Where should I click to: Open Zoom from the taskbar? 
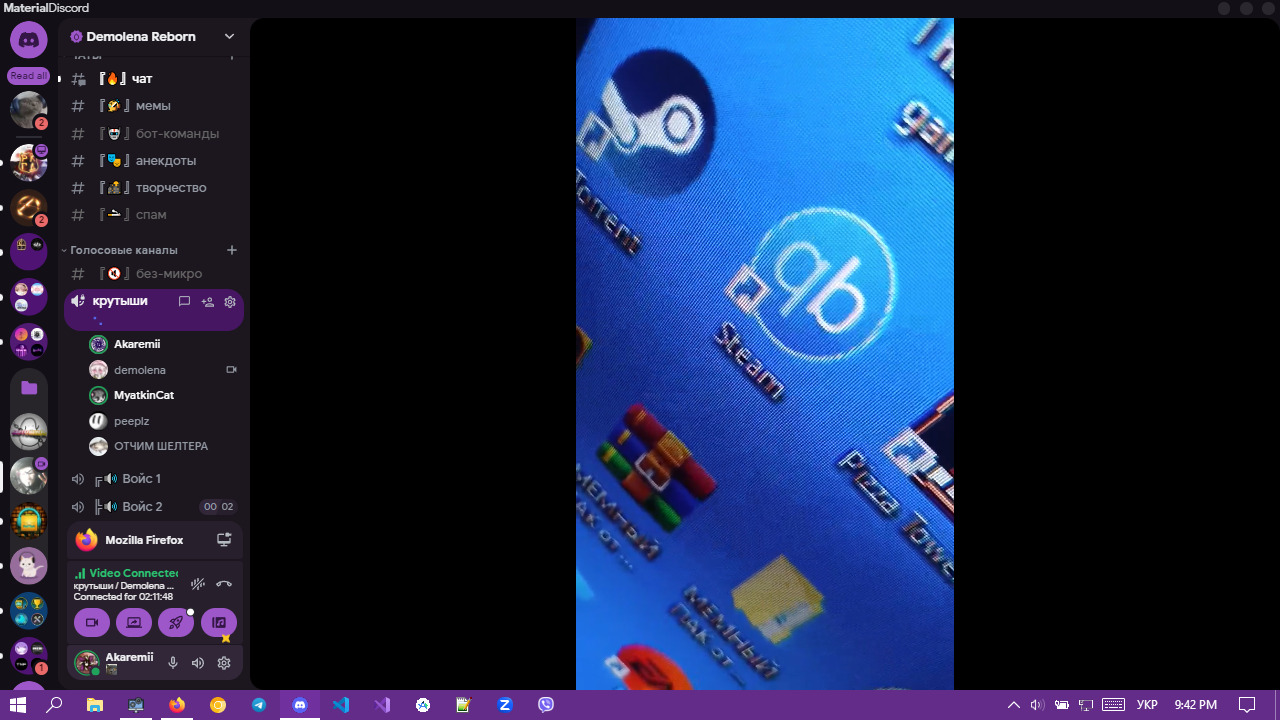click(x=505, y=705)
